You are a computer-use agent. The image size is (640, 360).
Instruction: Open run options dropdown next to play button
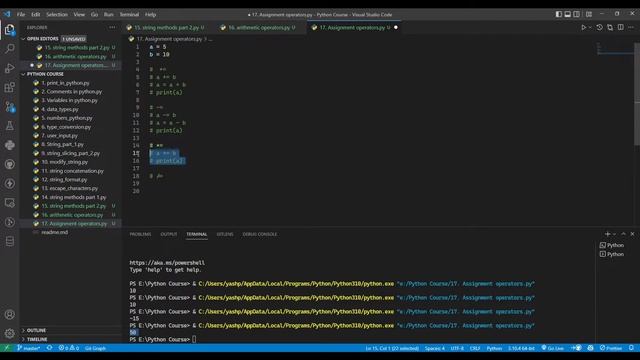pos(590,27)
